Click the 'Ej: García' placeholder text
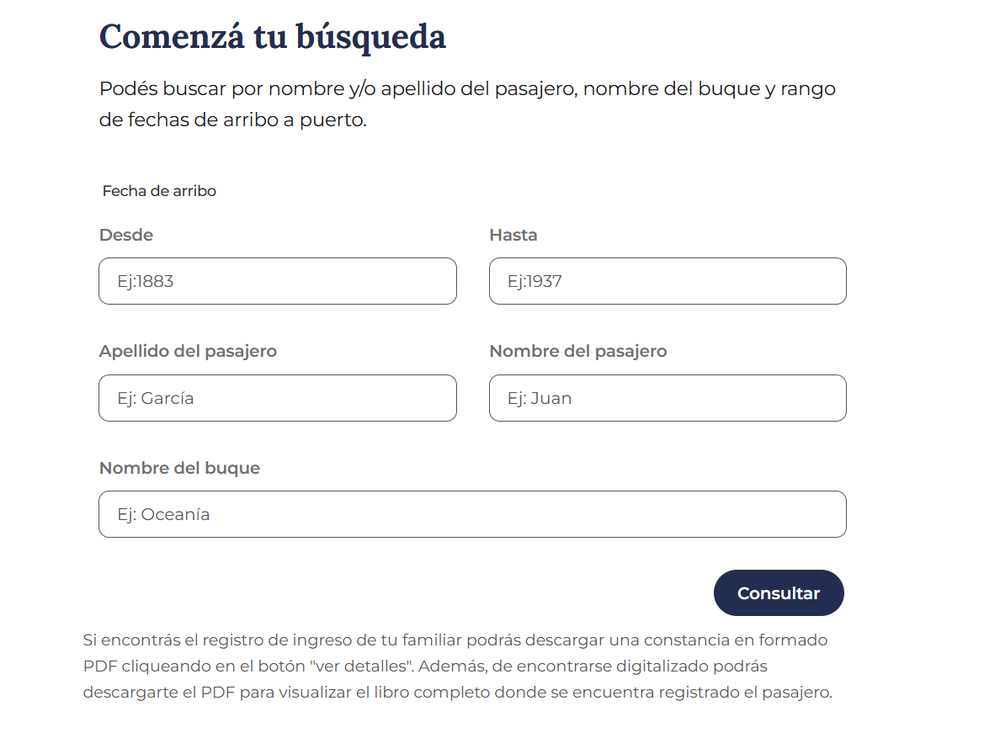The width and height of the screenshot is (1000, 754). (x=156, y=398)
